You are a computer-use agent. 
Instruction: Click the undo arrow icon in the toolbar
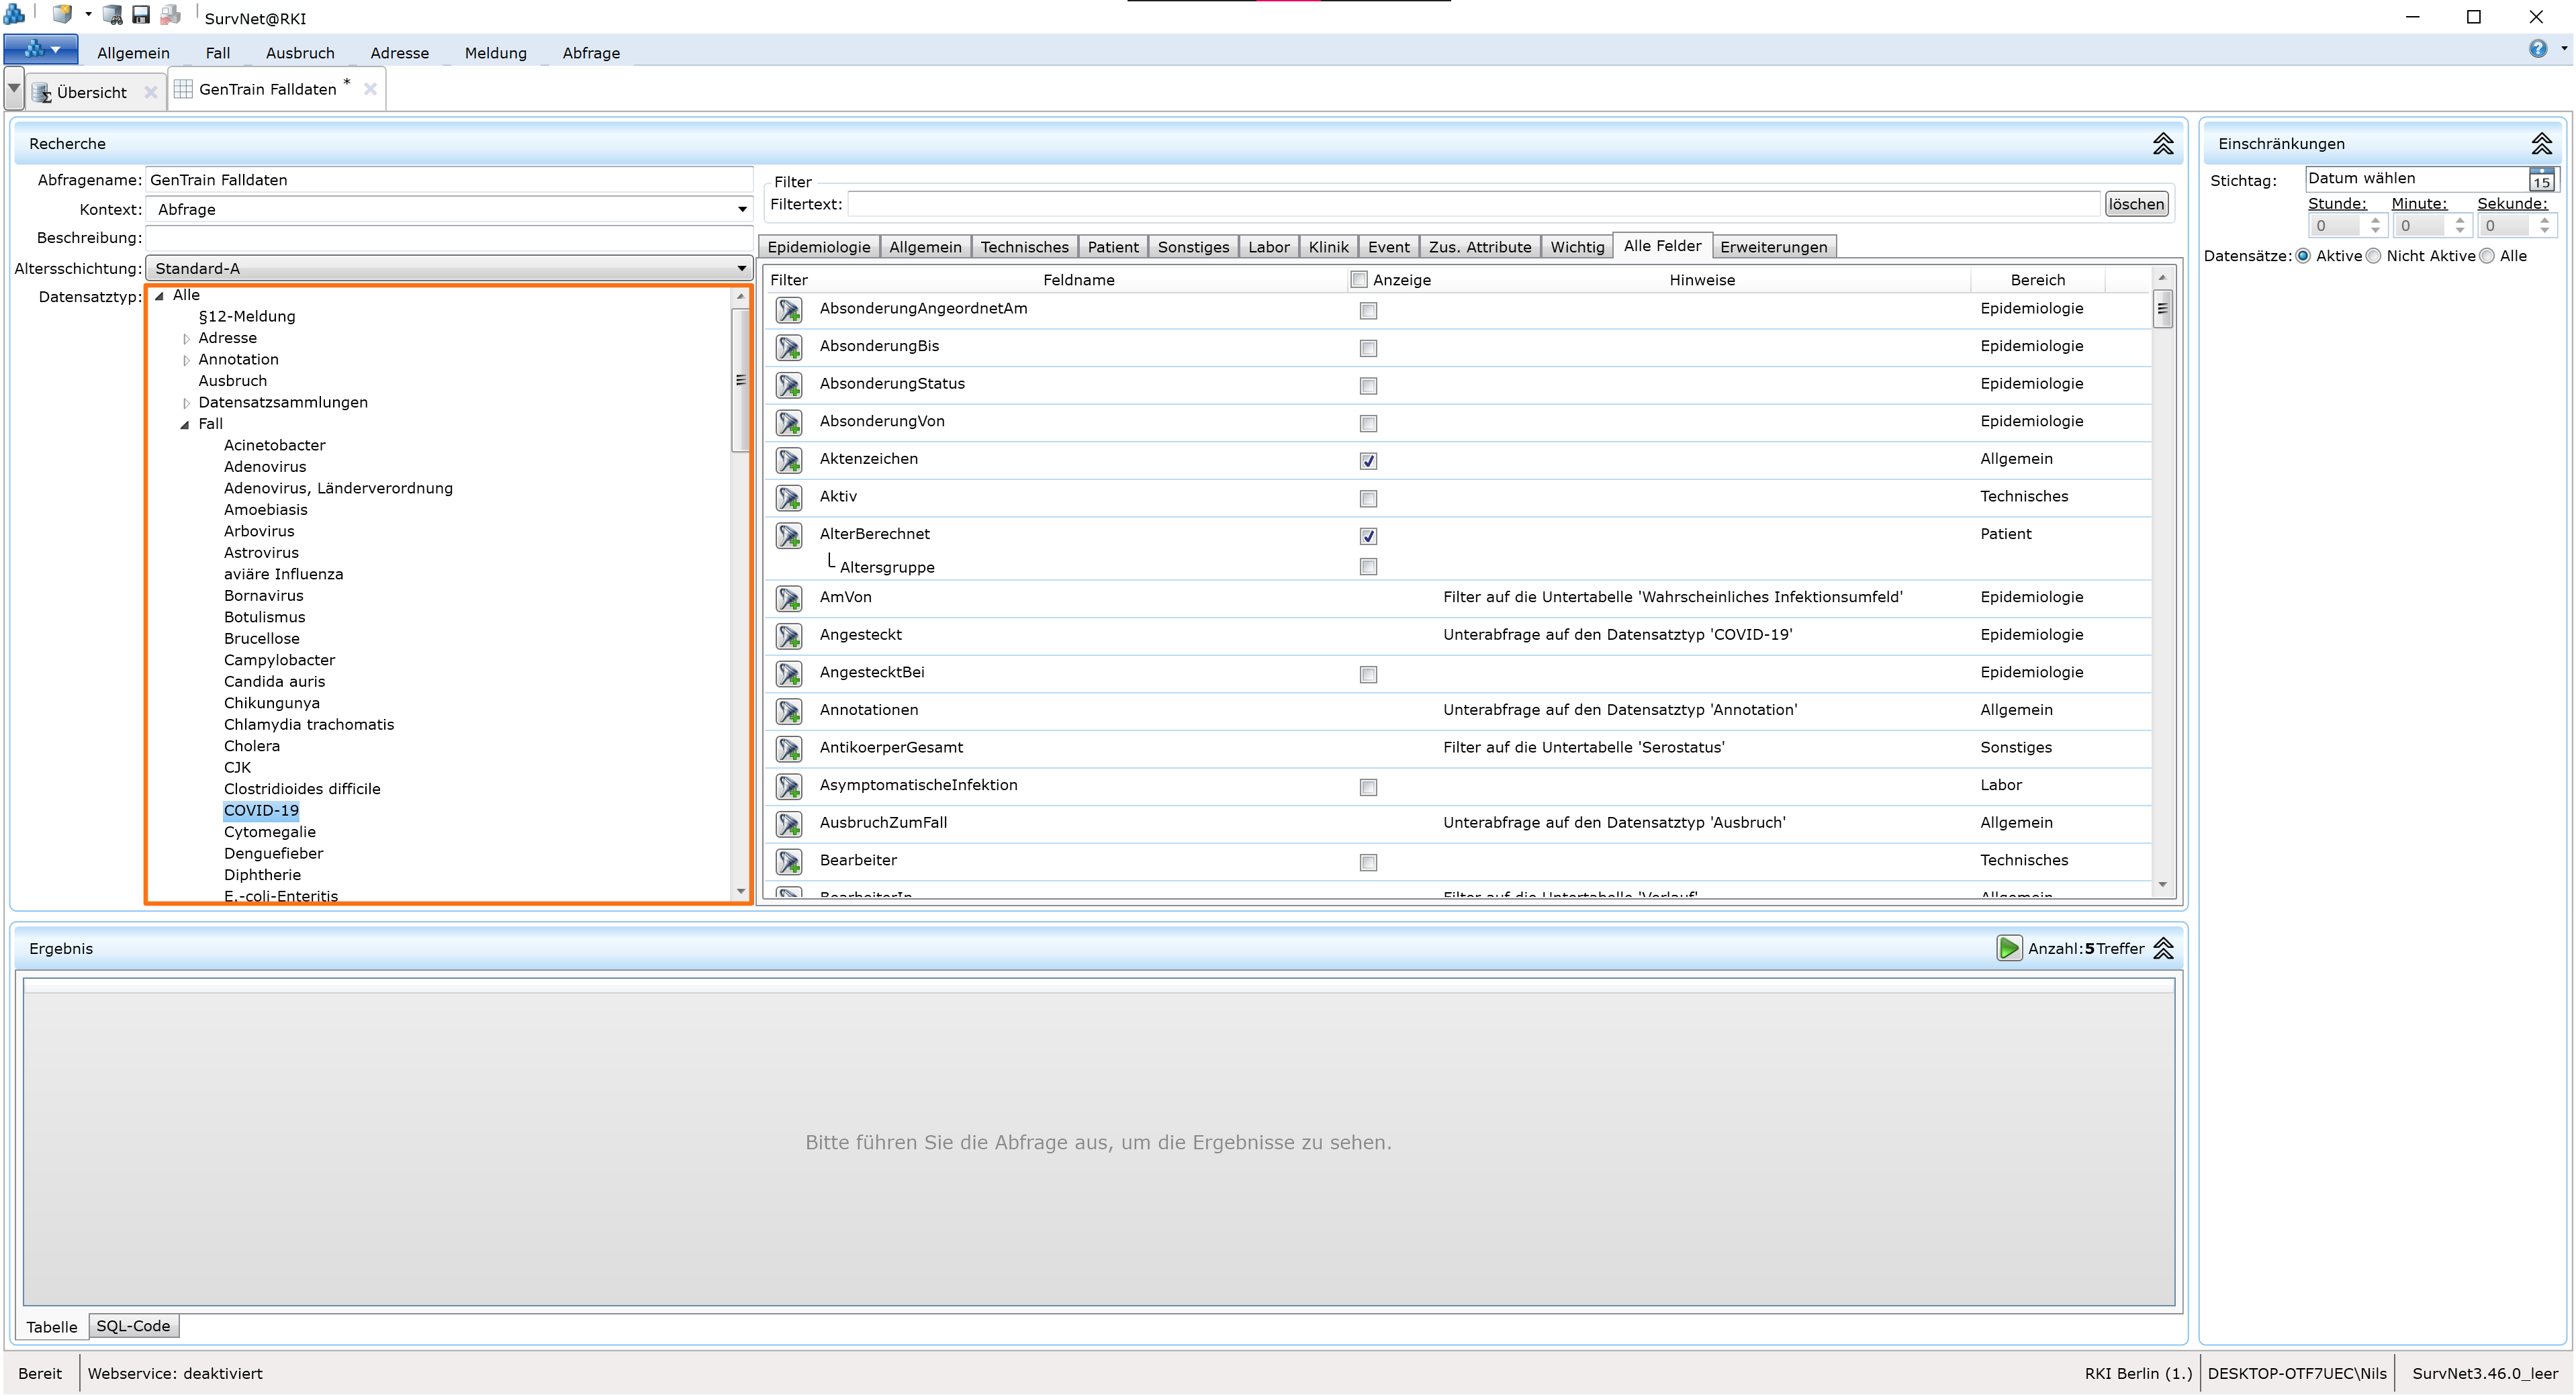(171, 14)
